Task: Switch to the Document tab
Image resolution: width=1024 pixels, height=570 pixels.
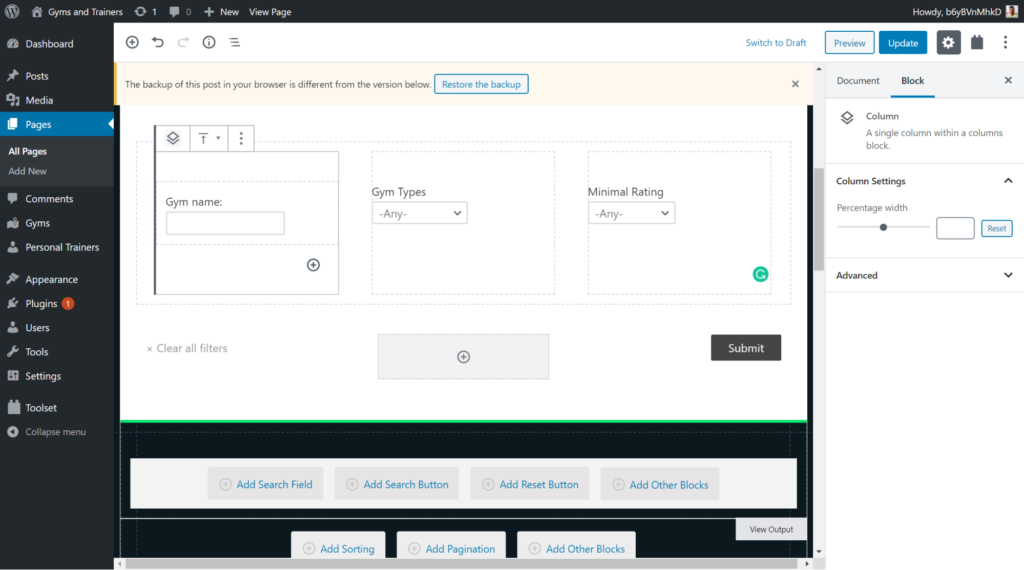Action: pos(857,80)
